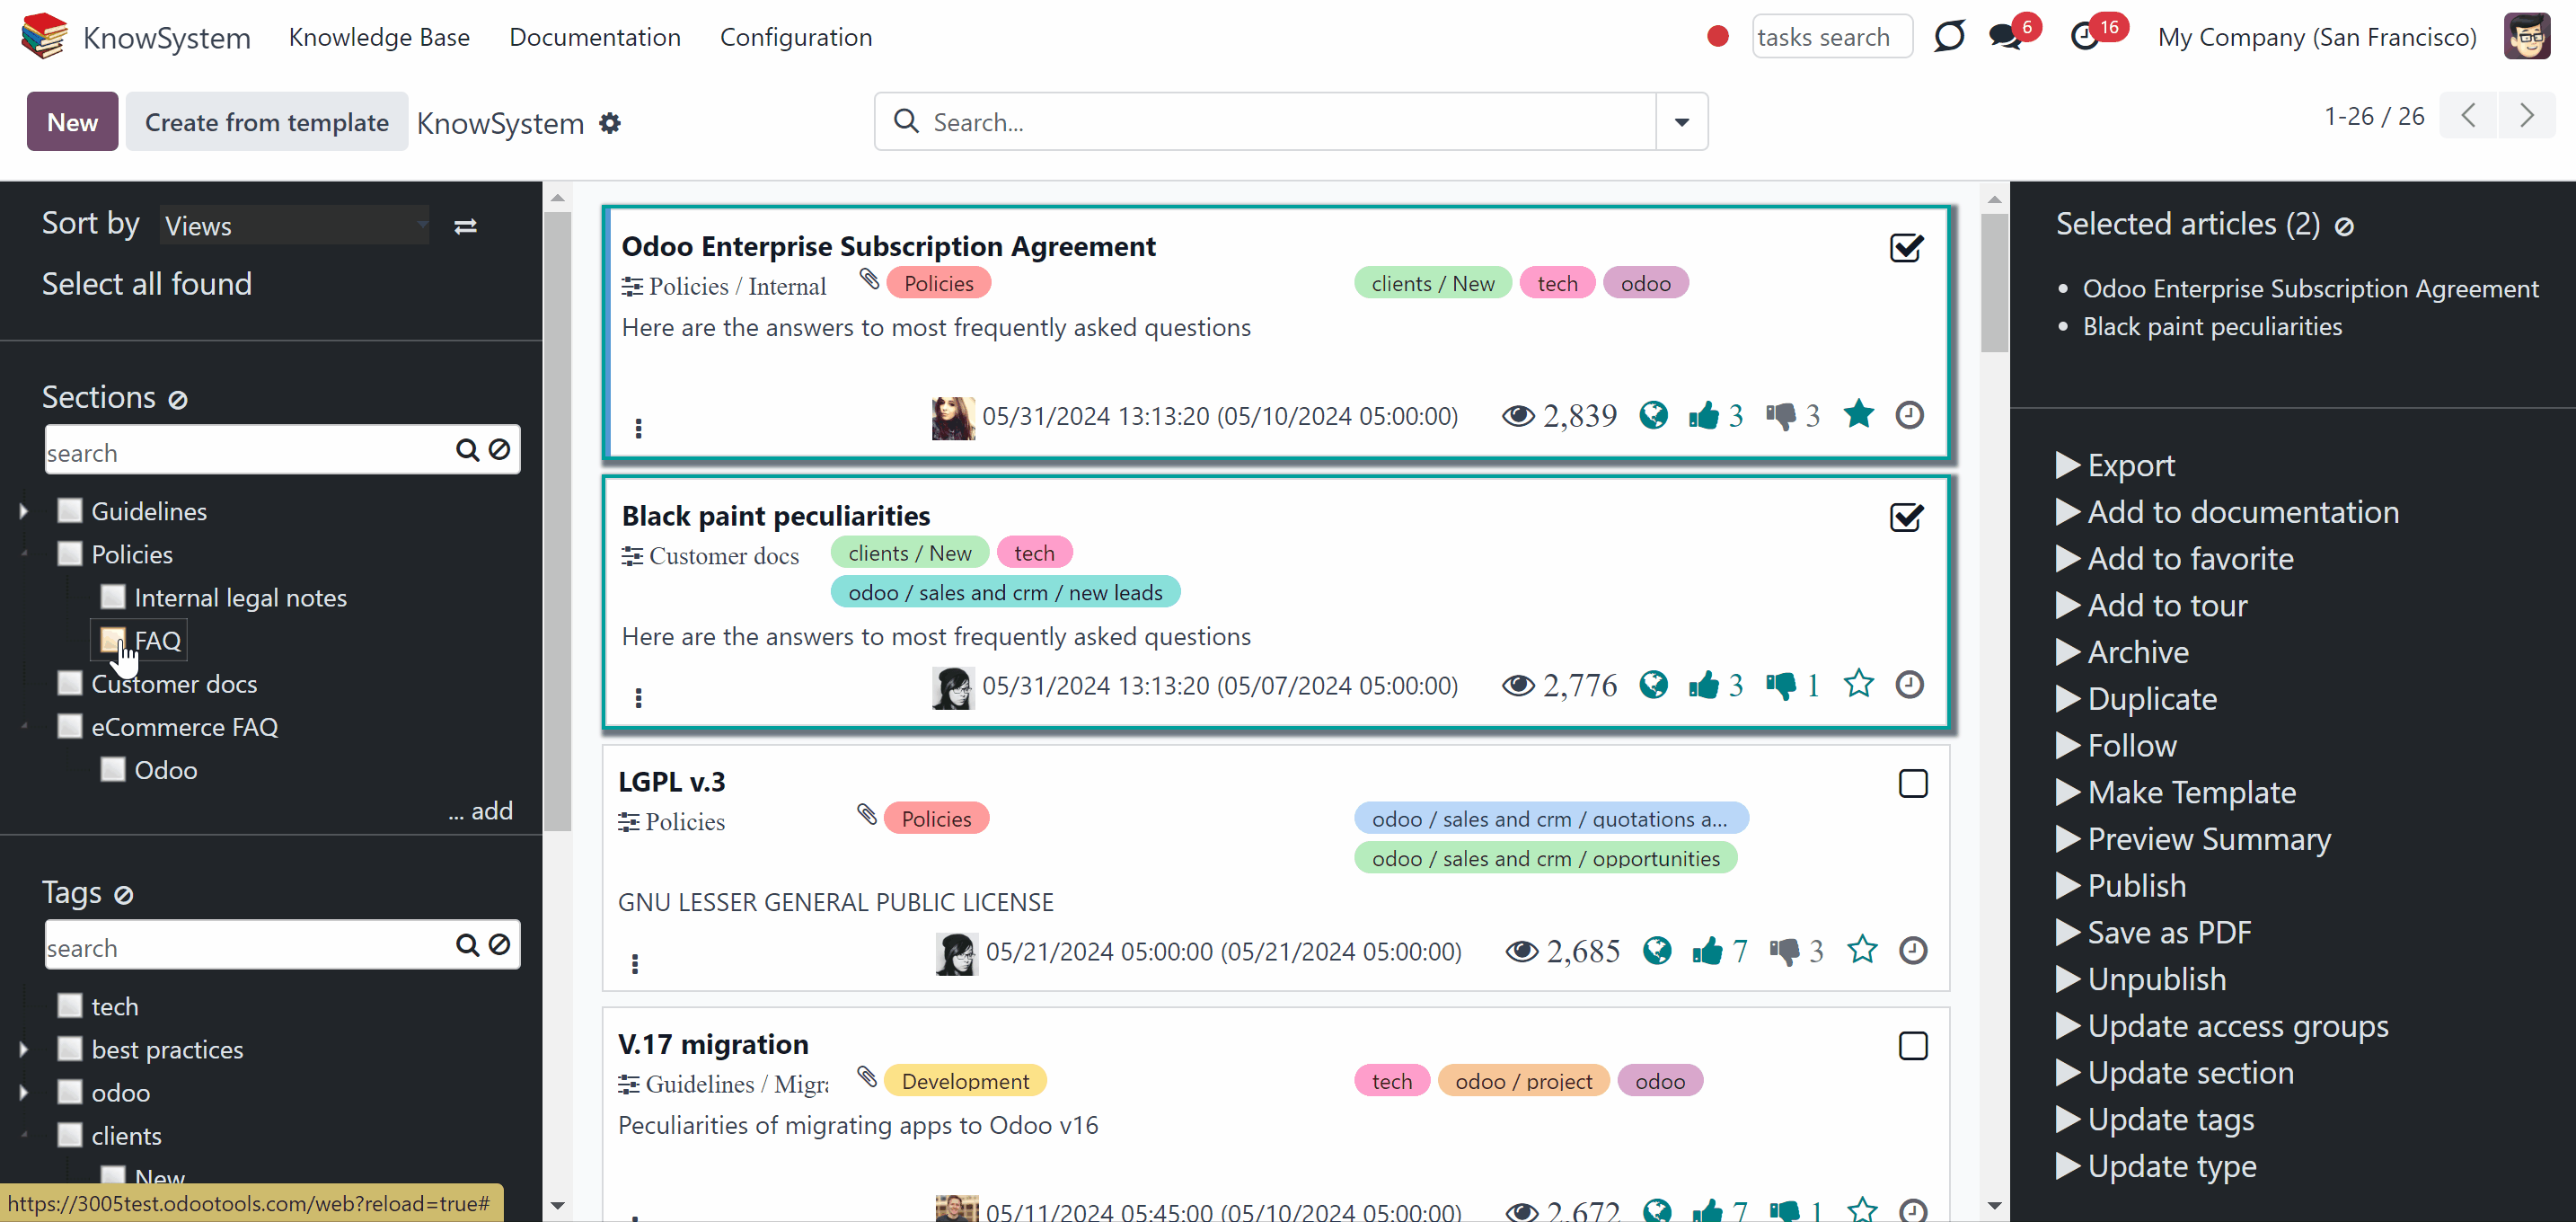
Task: Like the LGPL v.3 article
Action: (1708, 950)
